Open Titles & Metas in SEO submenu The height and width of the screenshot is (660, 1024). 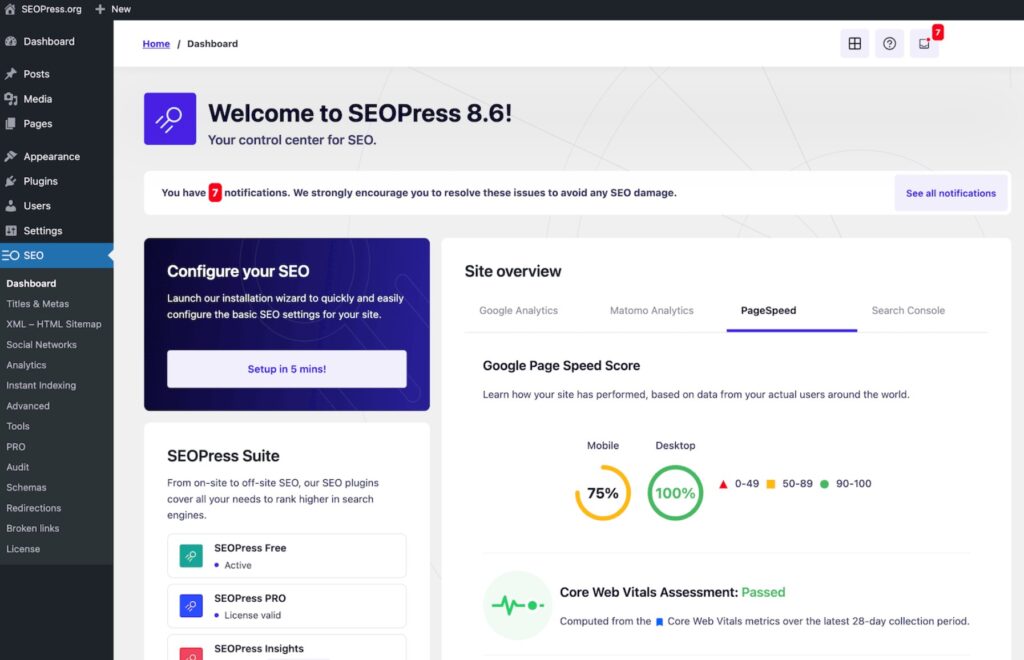37,304
